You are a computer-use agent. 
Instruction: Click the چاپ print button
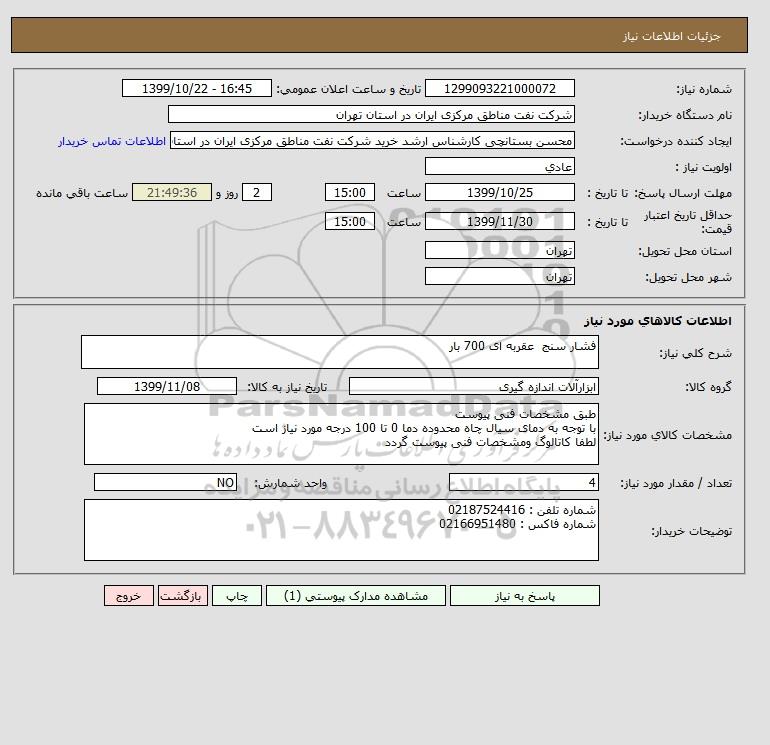(237, 596)
